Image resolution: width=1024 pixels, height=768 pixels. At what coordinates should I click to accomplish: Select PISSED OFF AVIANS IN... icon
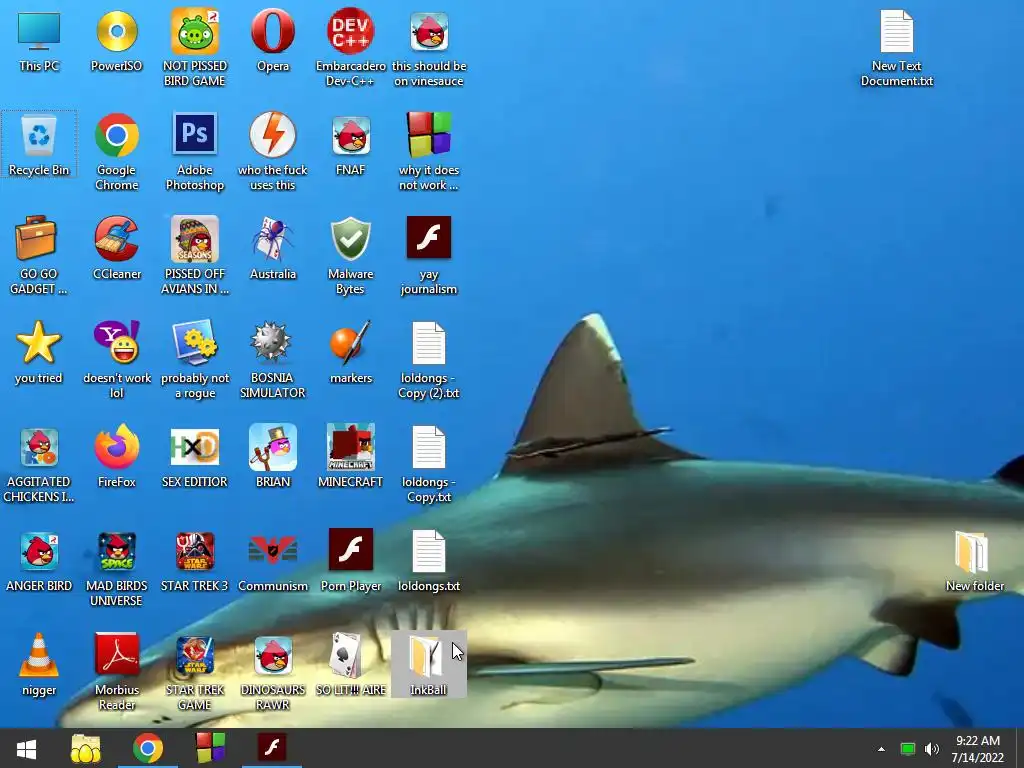[x=195, y=255]
